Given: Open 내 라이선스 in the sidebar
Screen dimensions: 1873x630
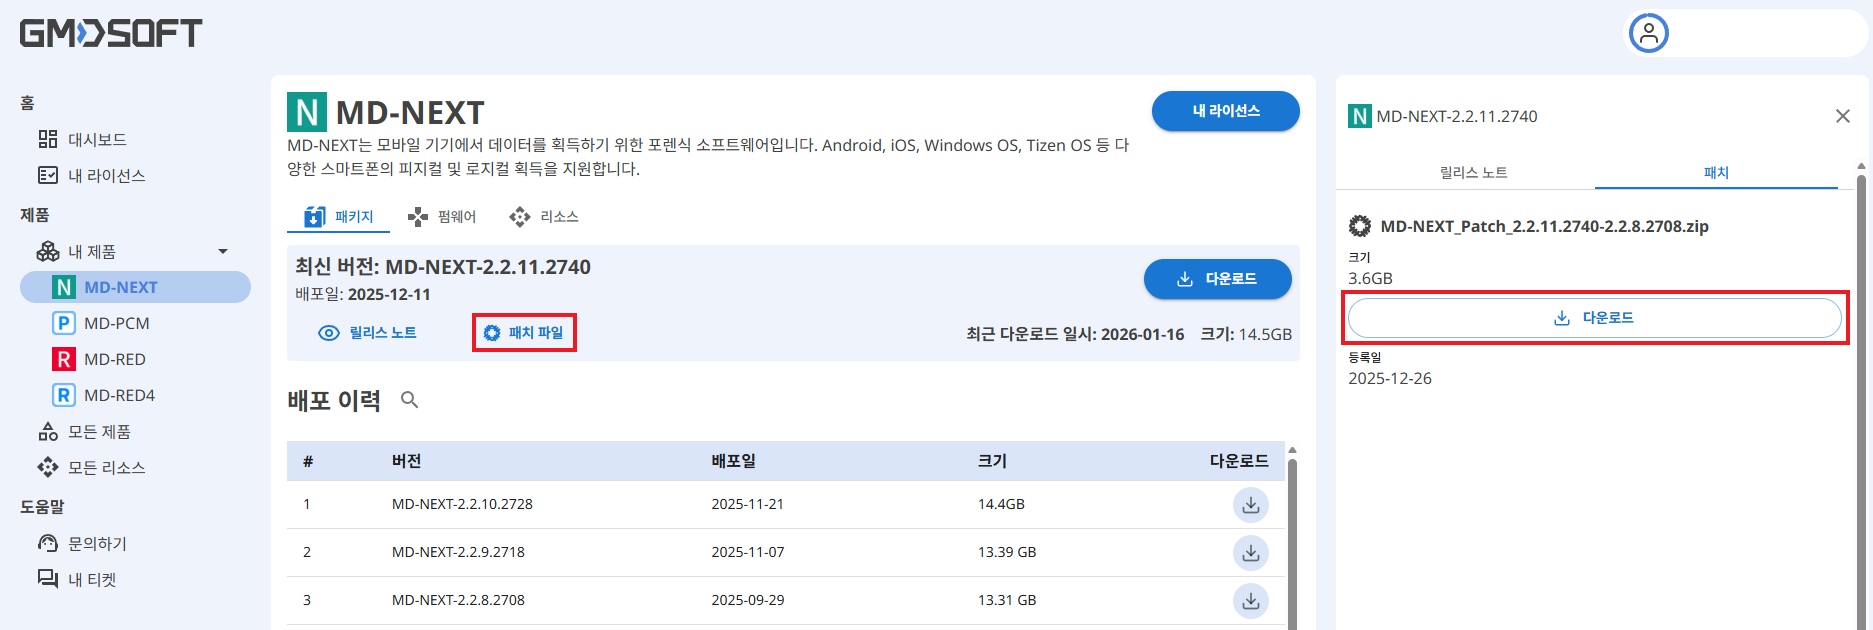Looking at the screenshot, I should [91, 175].
